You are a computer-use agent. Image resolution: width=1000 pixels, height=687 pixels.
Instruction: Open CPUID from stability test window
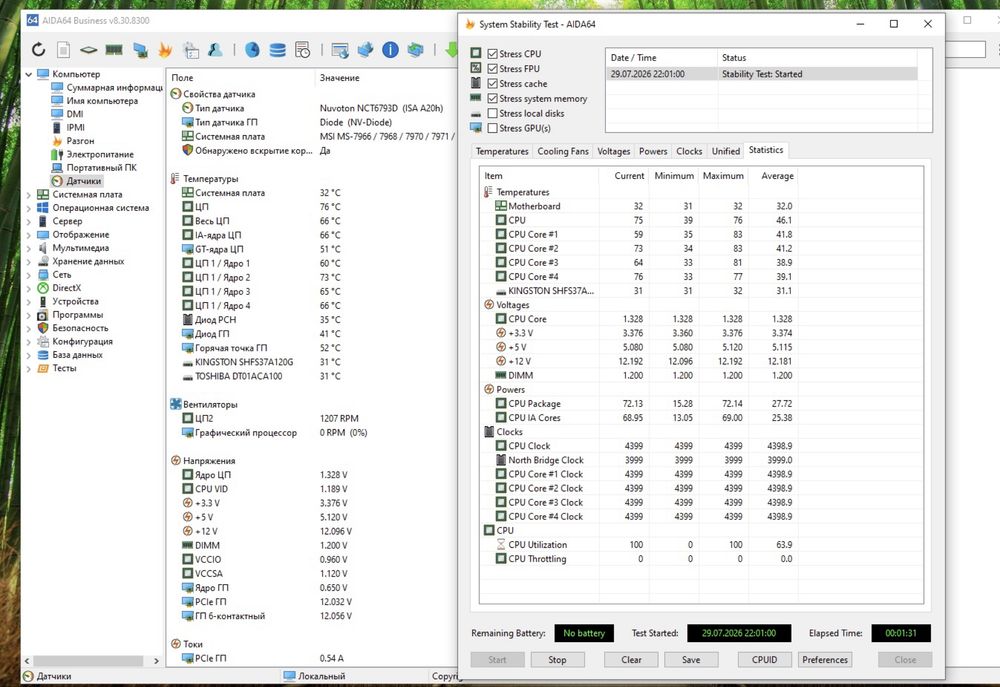(764, 660)
